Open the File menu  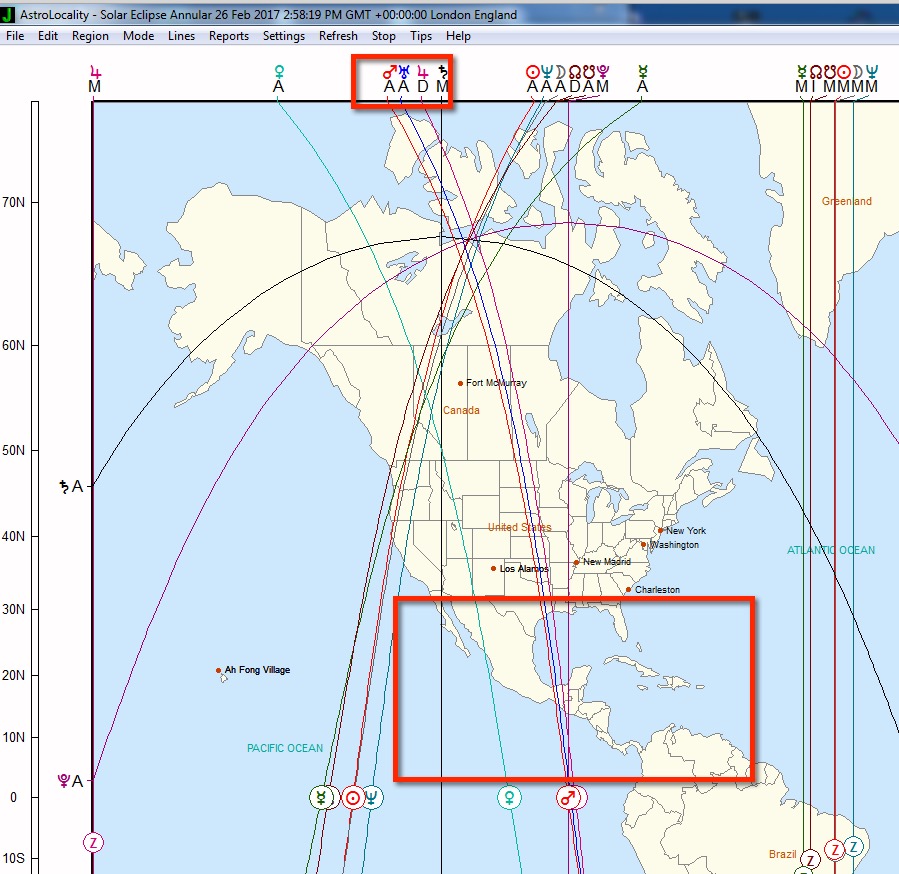[x=15, y=36]
